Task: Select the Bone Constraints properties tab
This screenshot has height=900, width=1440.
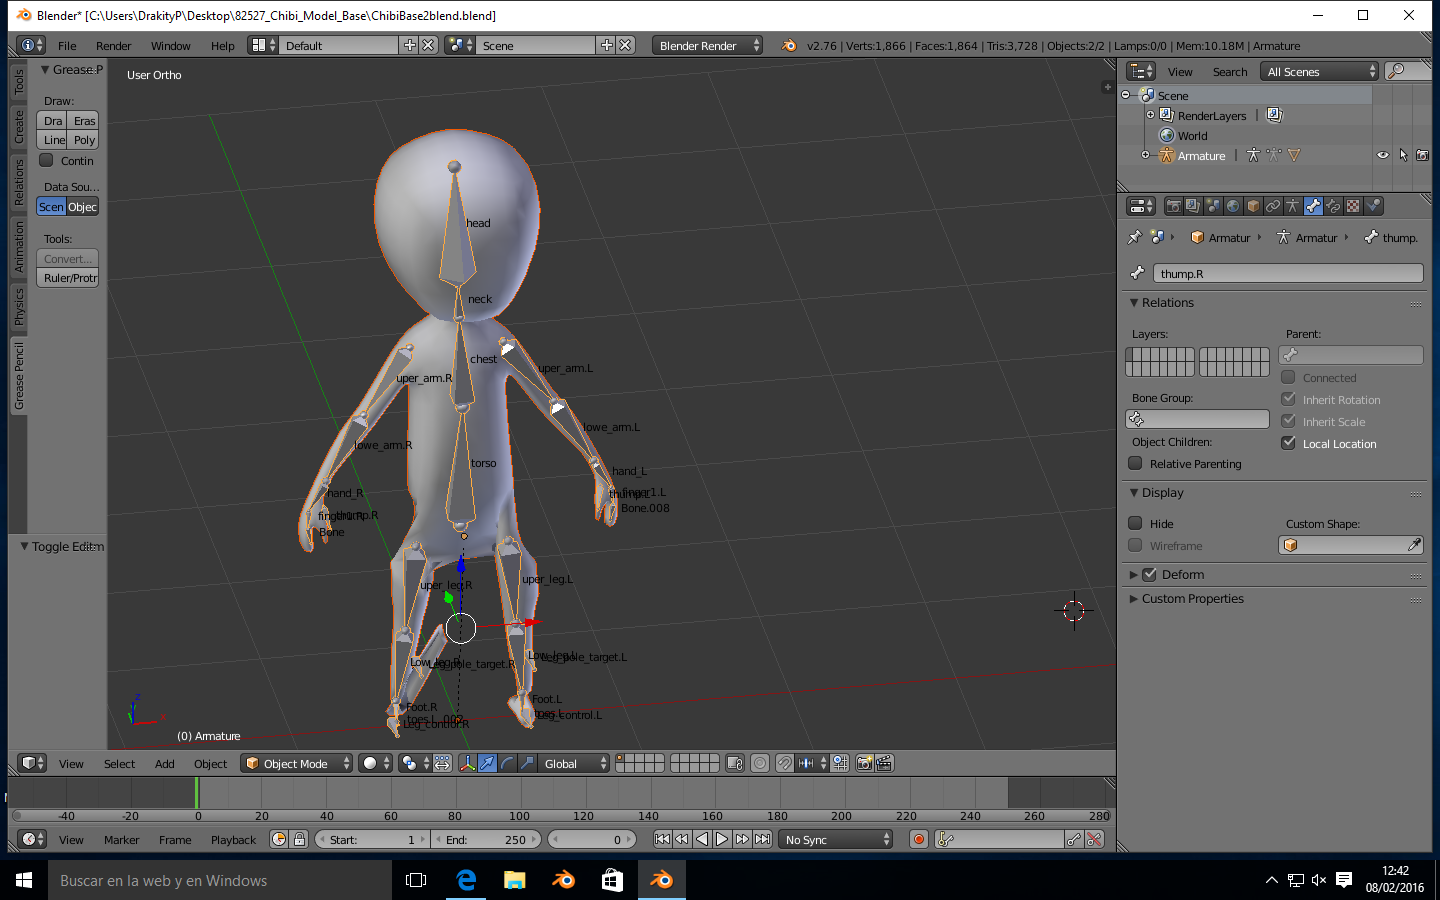Action: click(x=1333, y=206)
